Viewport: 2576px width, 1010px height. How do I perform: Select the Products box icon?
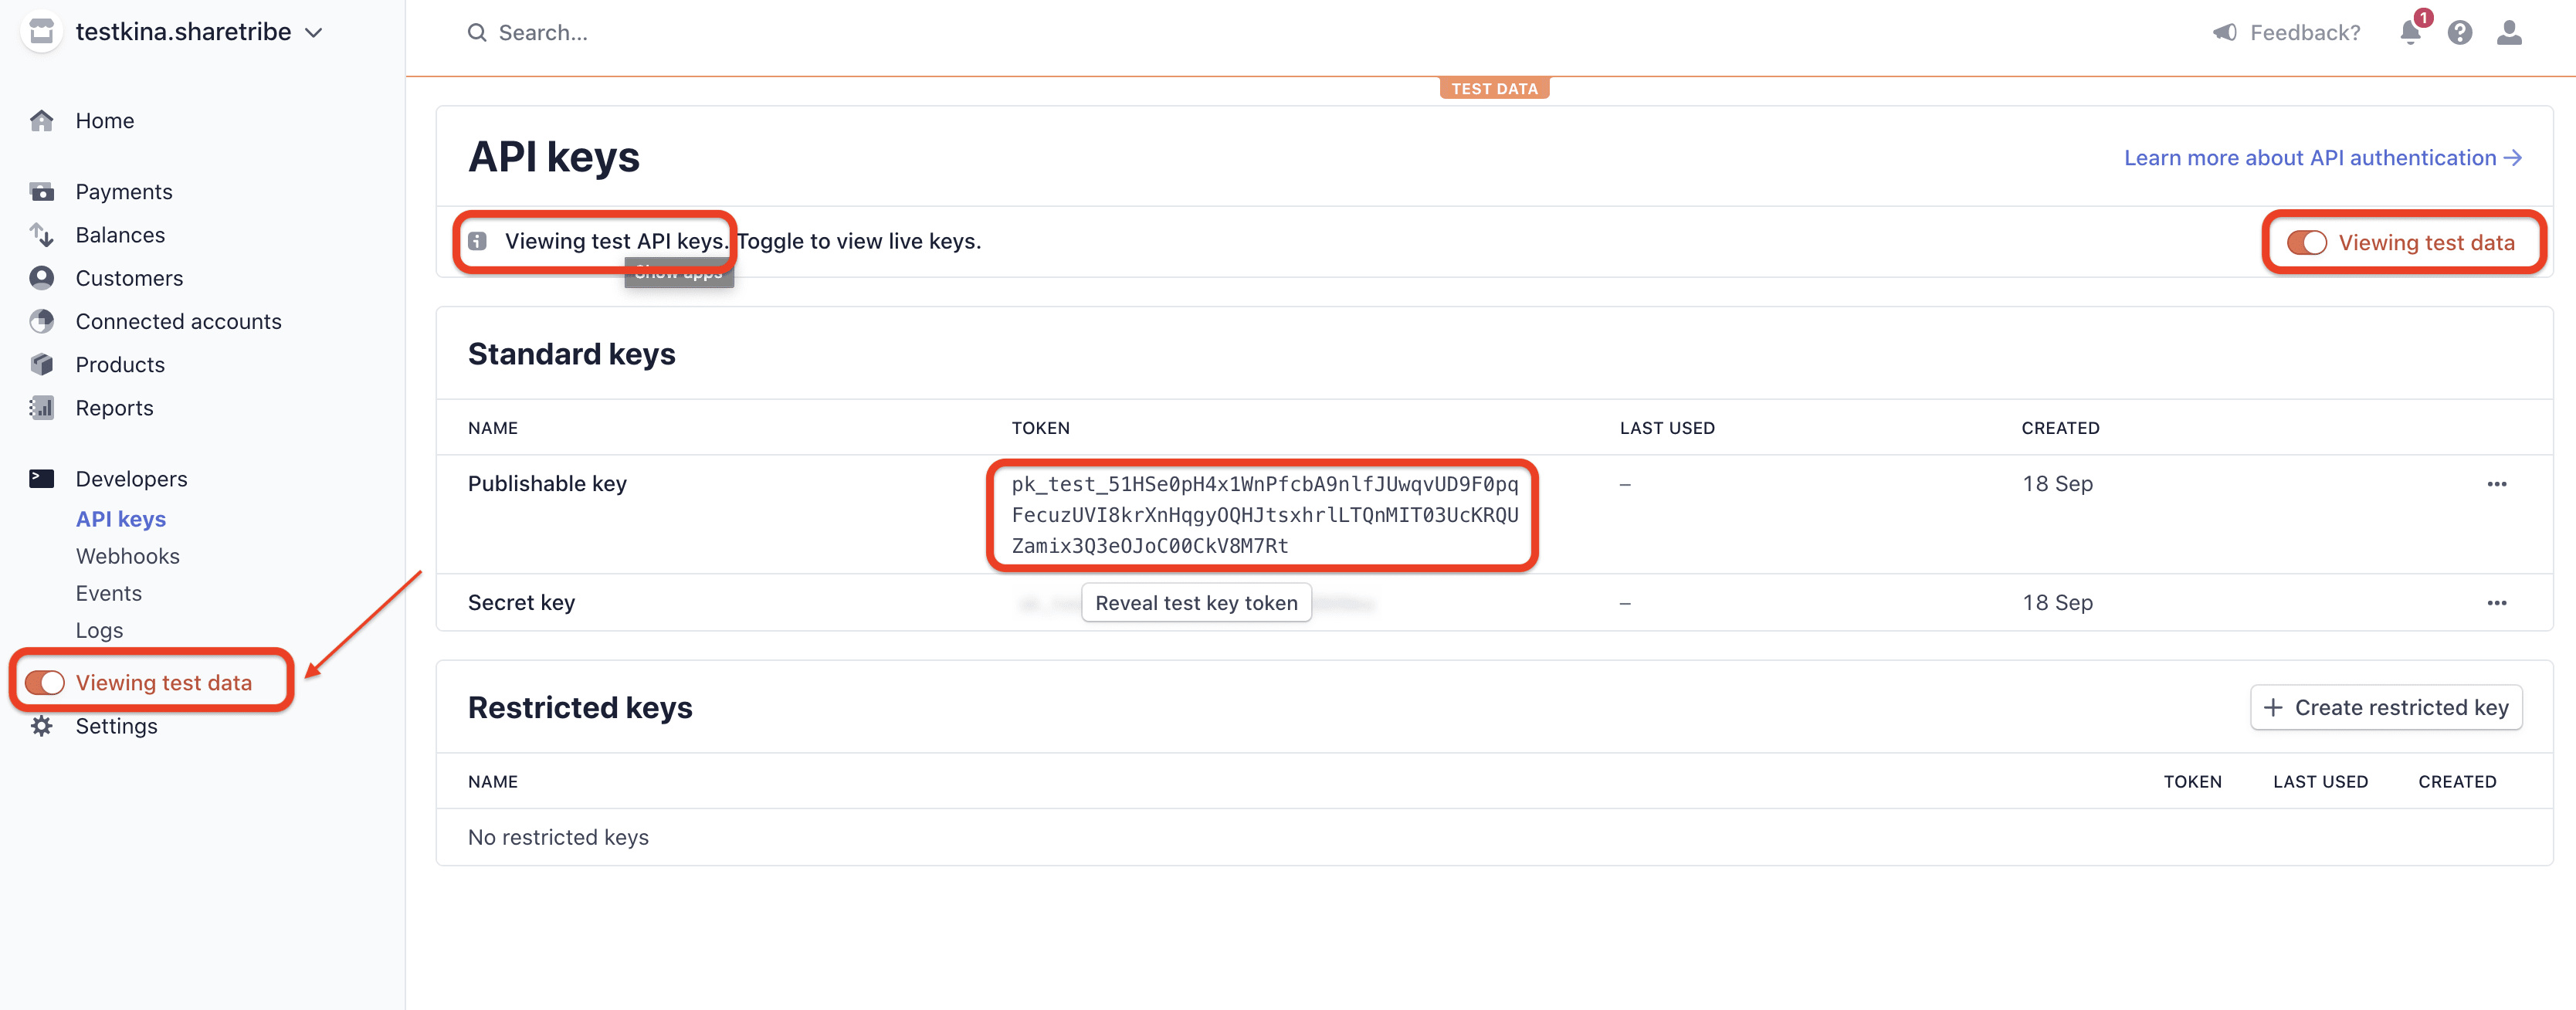coord(42,364)
